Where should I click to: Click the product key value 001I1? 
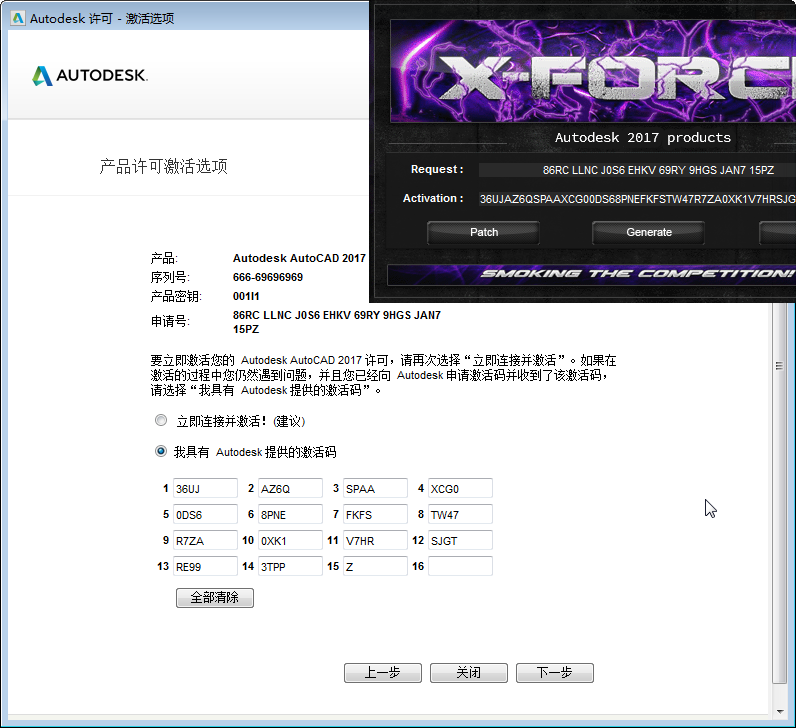pos(246,296)
